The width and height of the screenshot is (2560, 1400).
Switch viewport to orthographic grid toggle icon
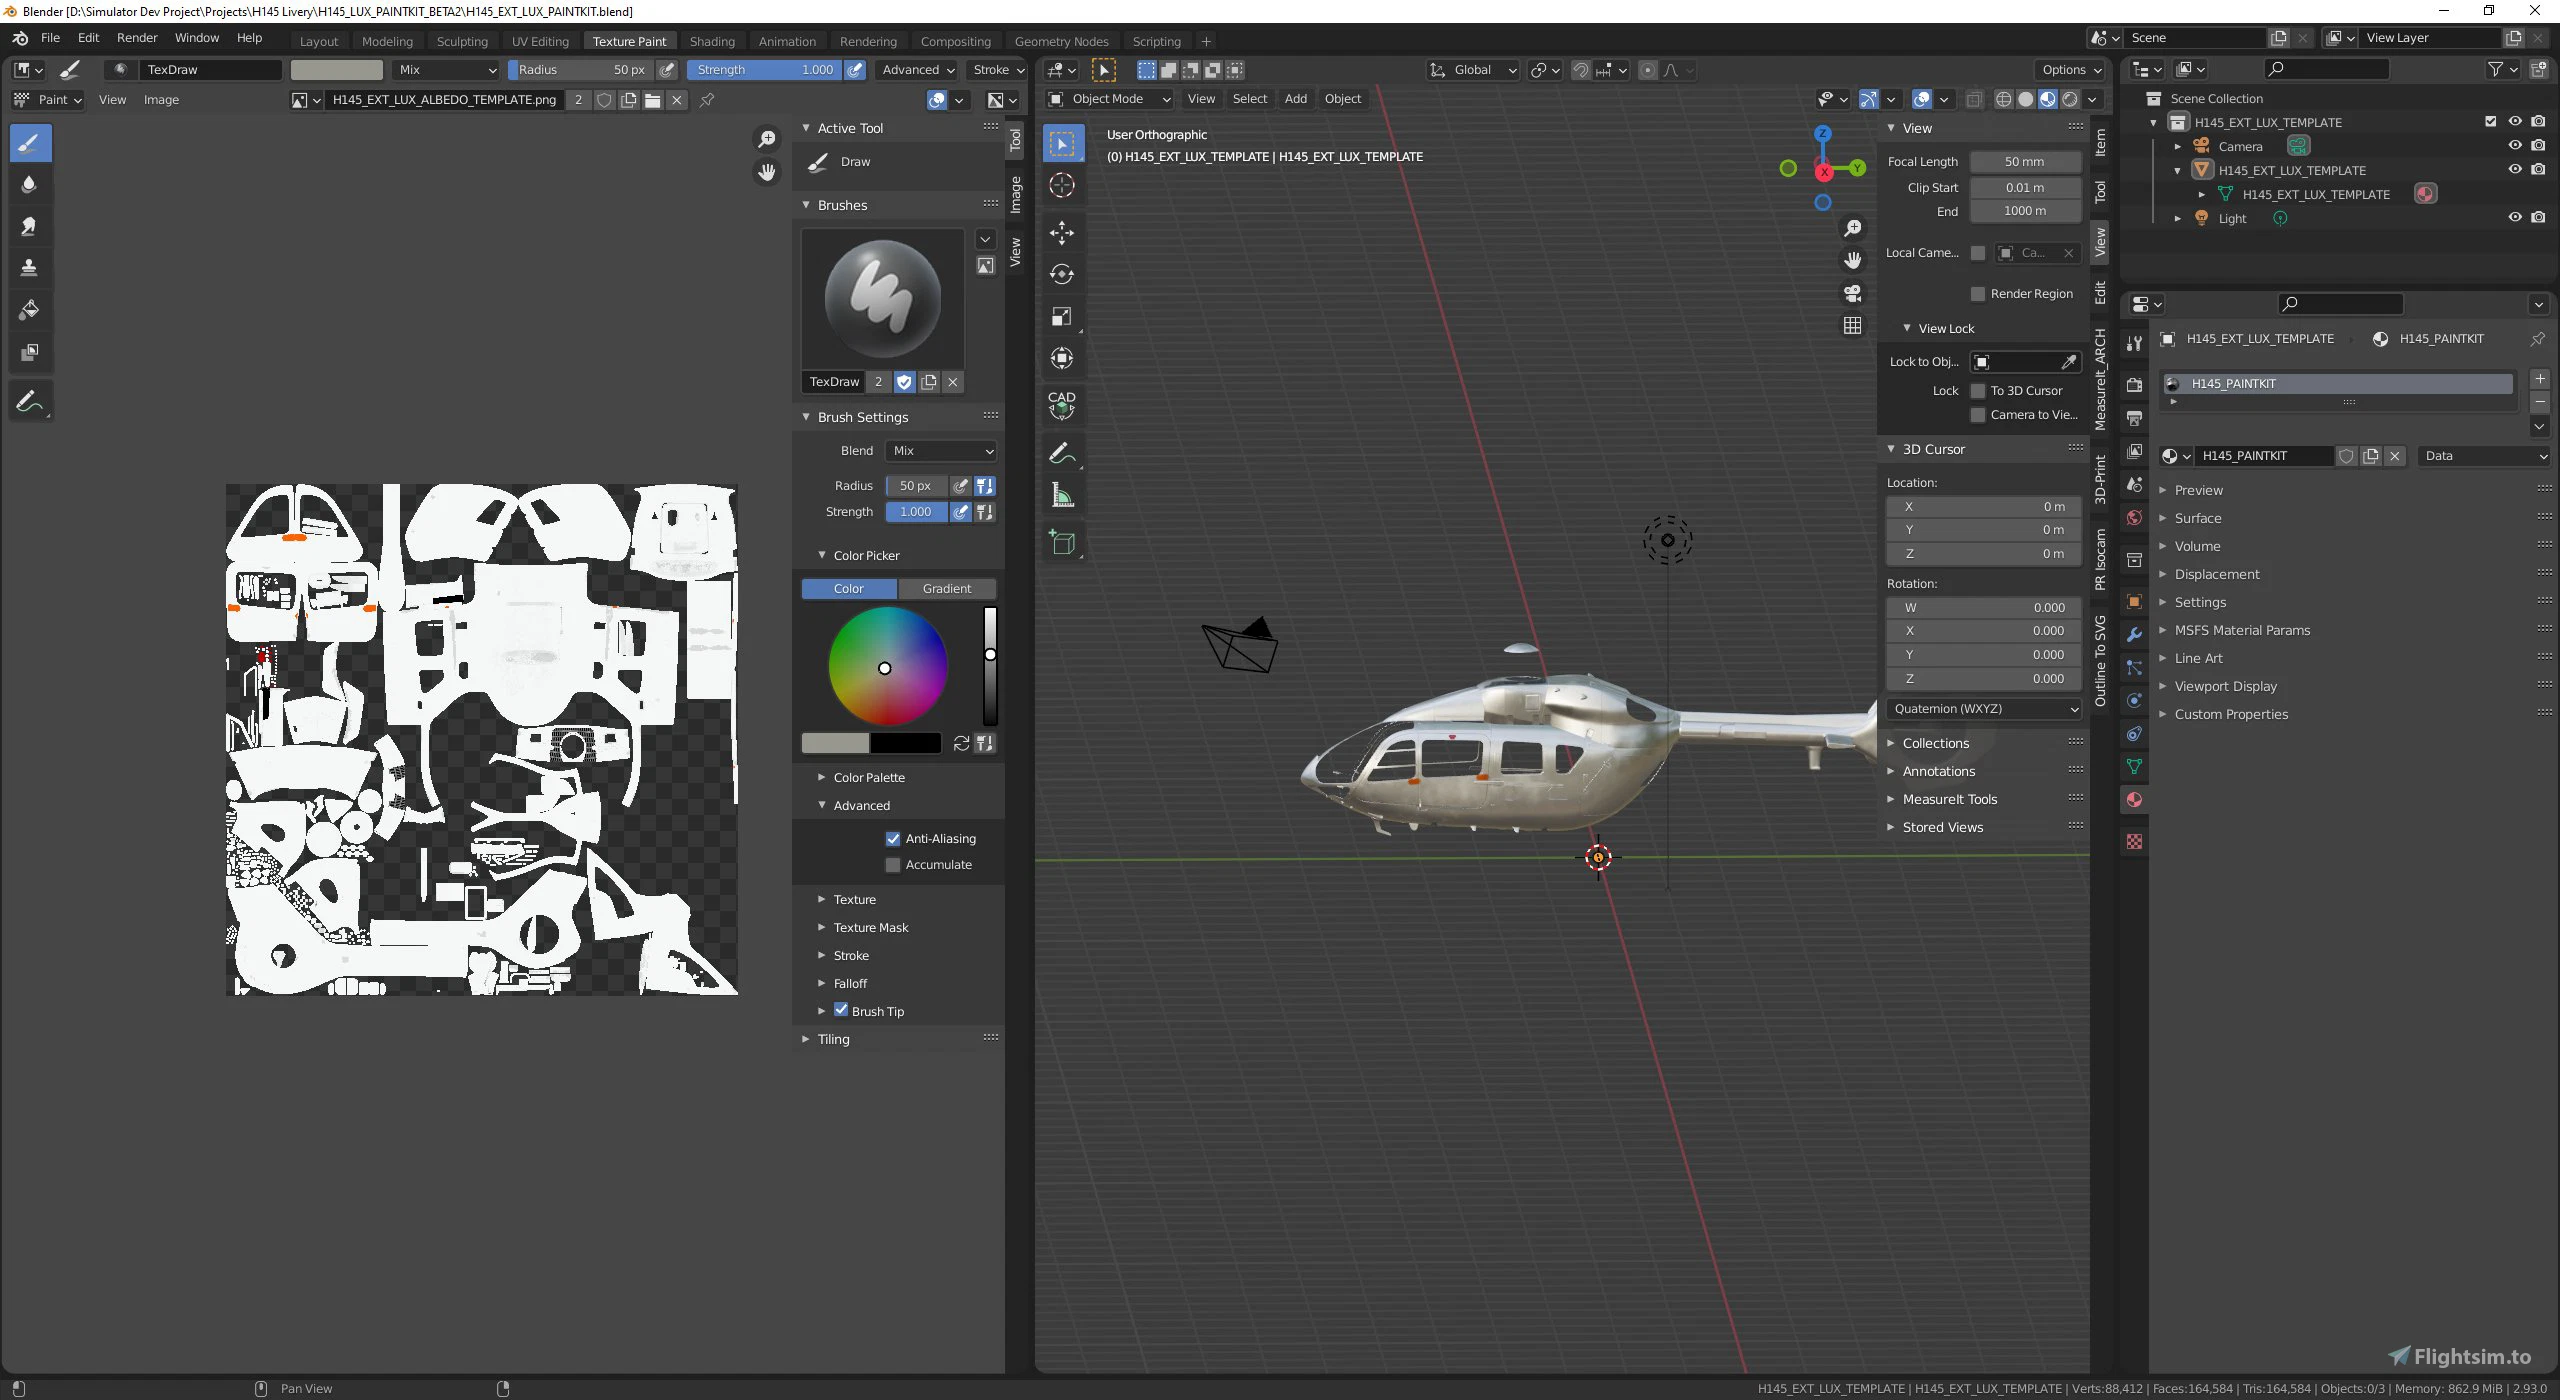(1852, 326)
